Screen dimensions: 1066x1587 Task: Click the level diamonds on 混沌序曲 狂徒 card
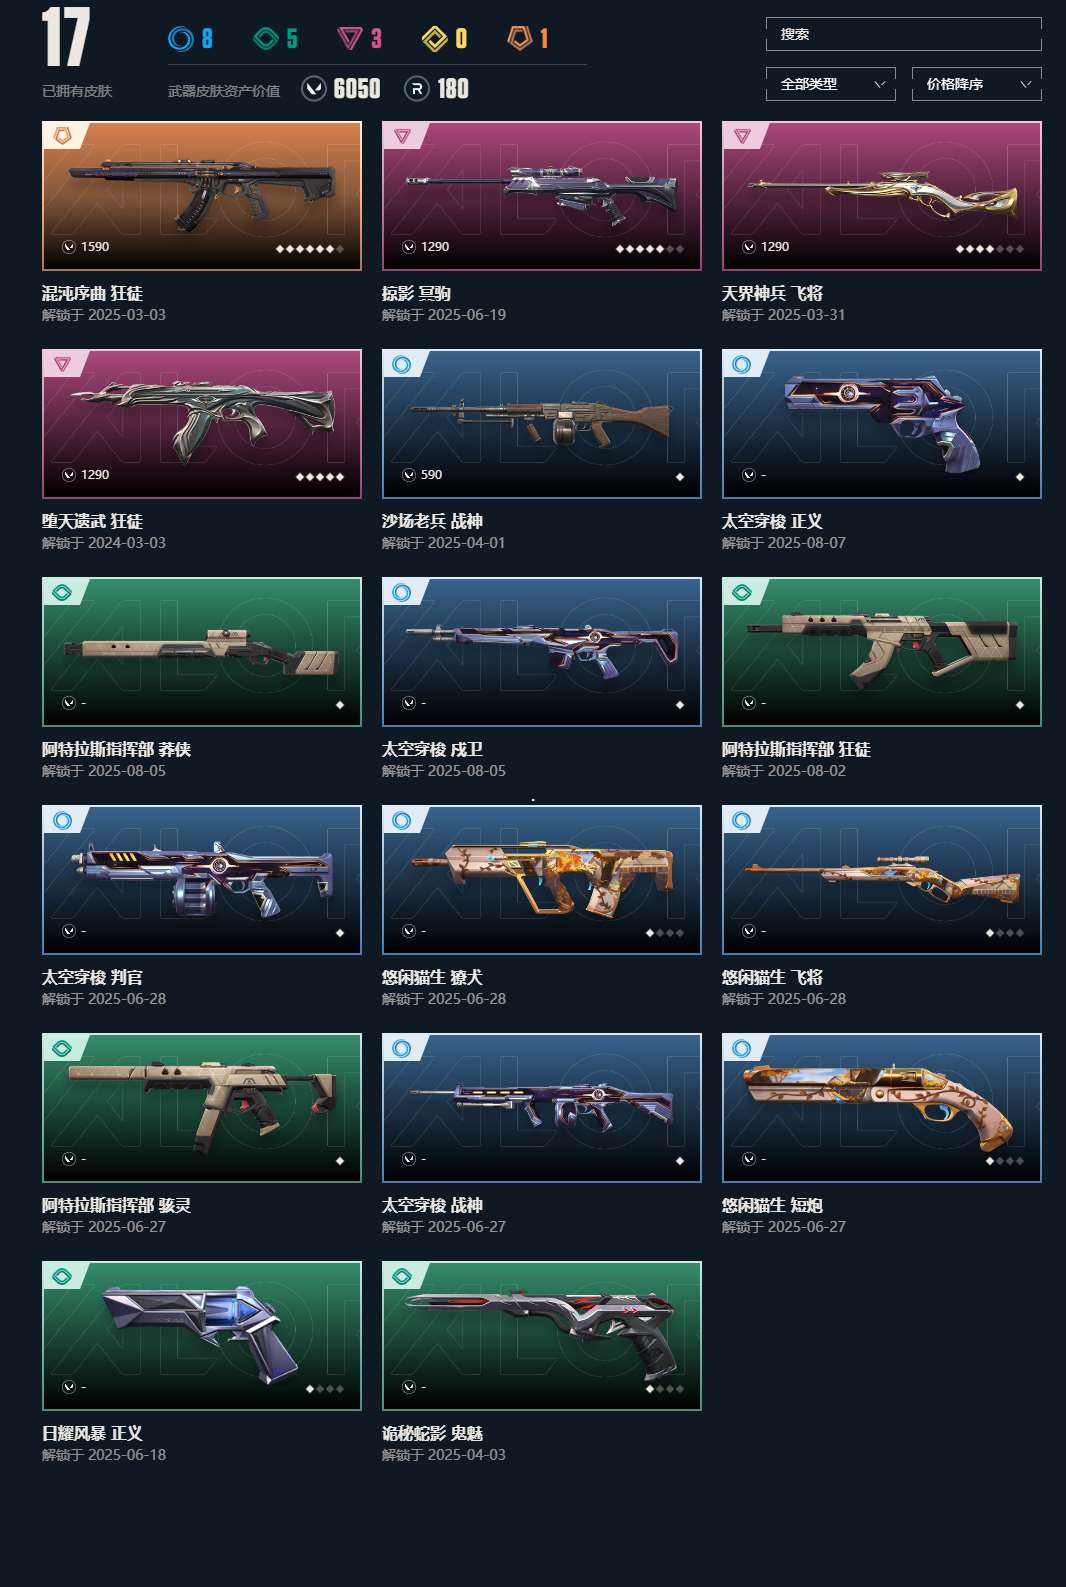pos(310,249)
